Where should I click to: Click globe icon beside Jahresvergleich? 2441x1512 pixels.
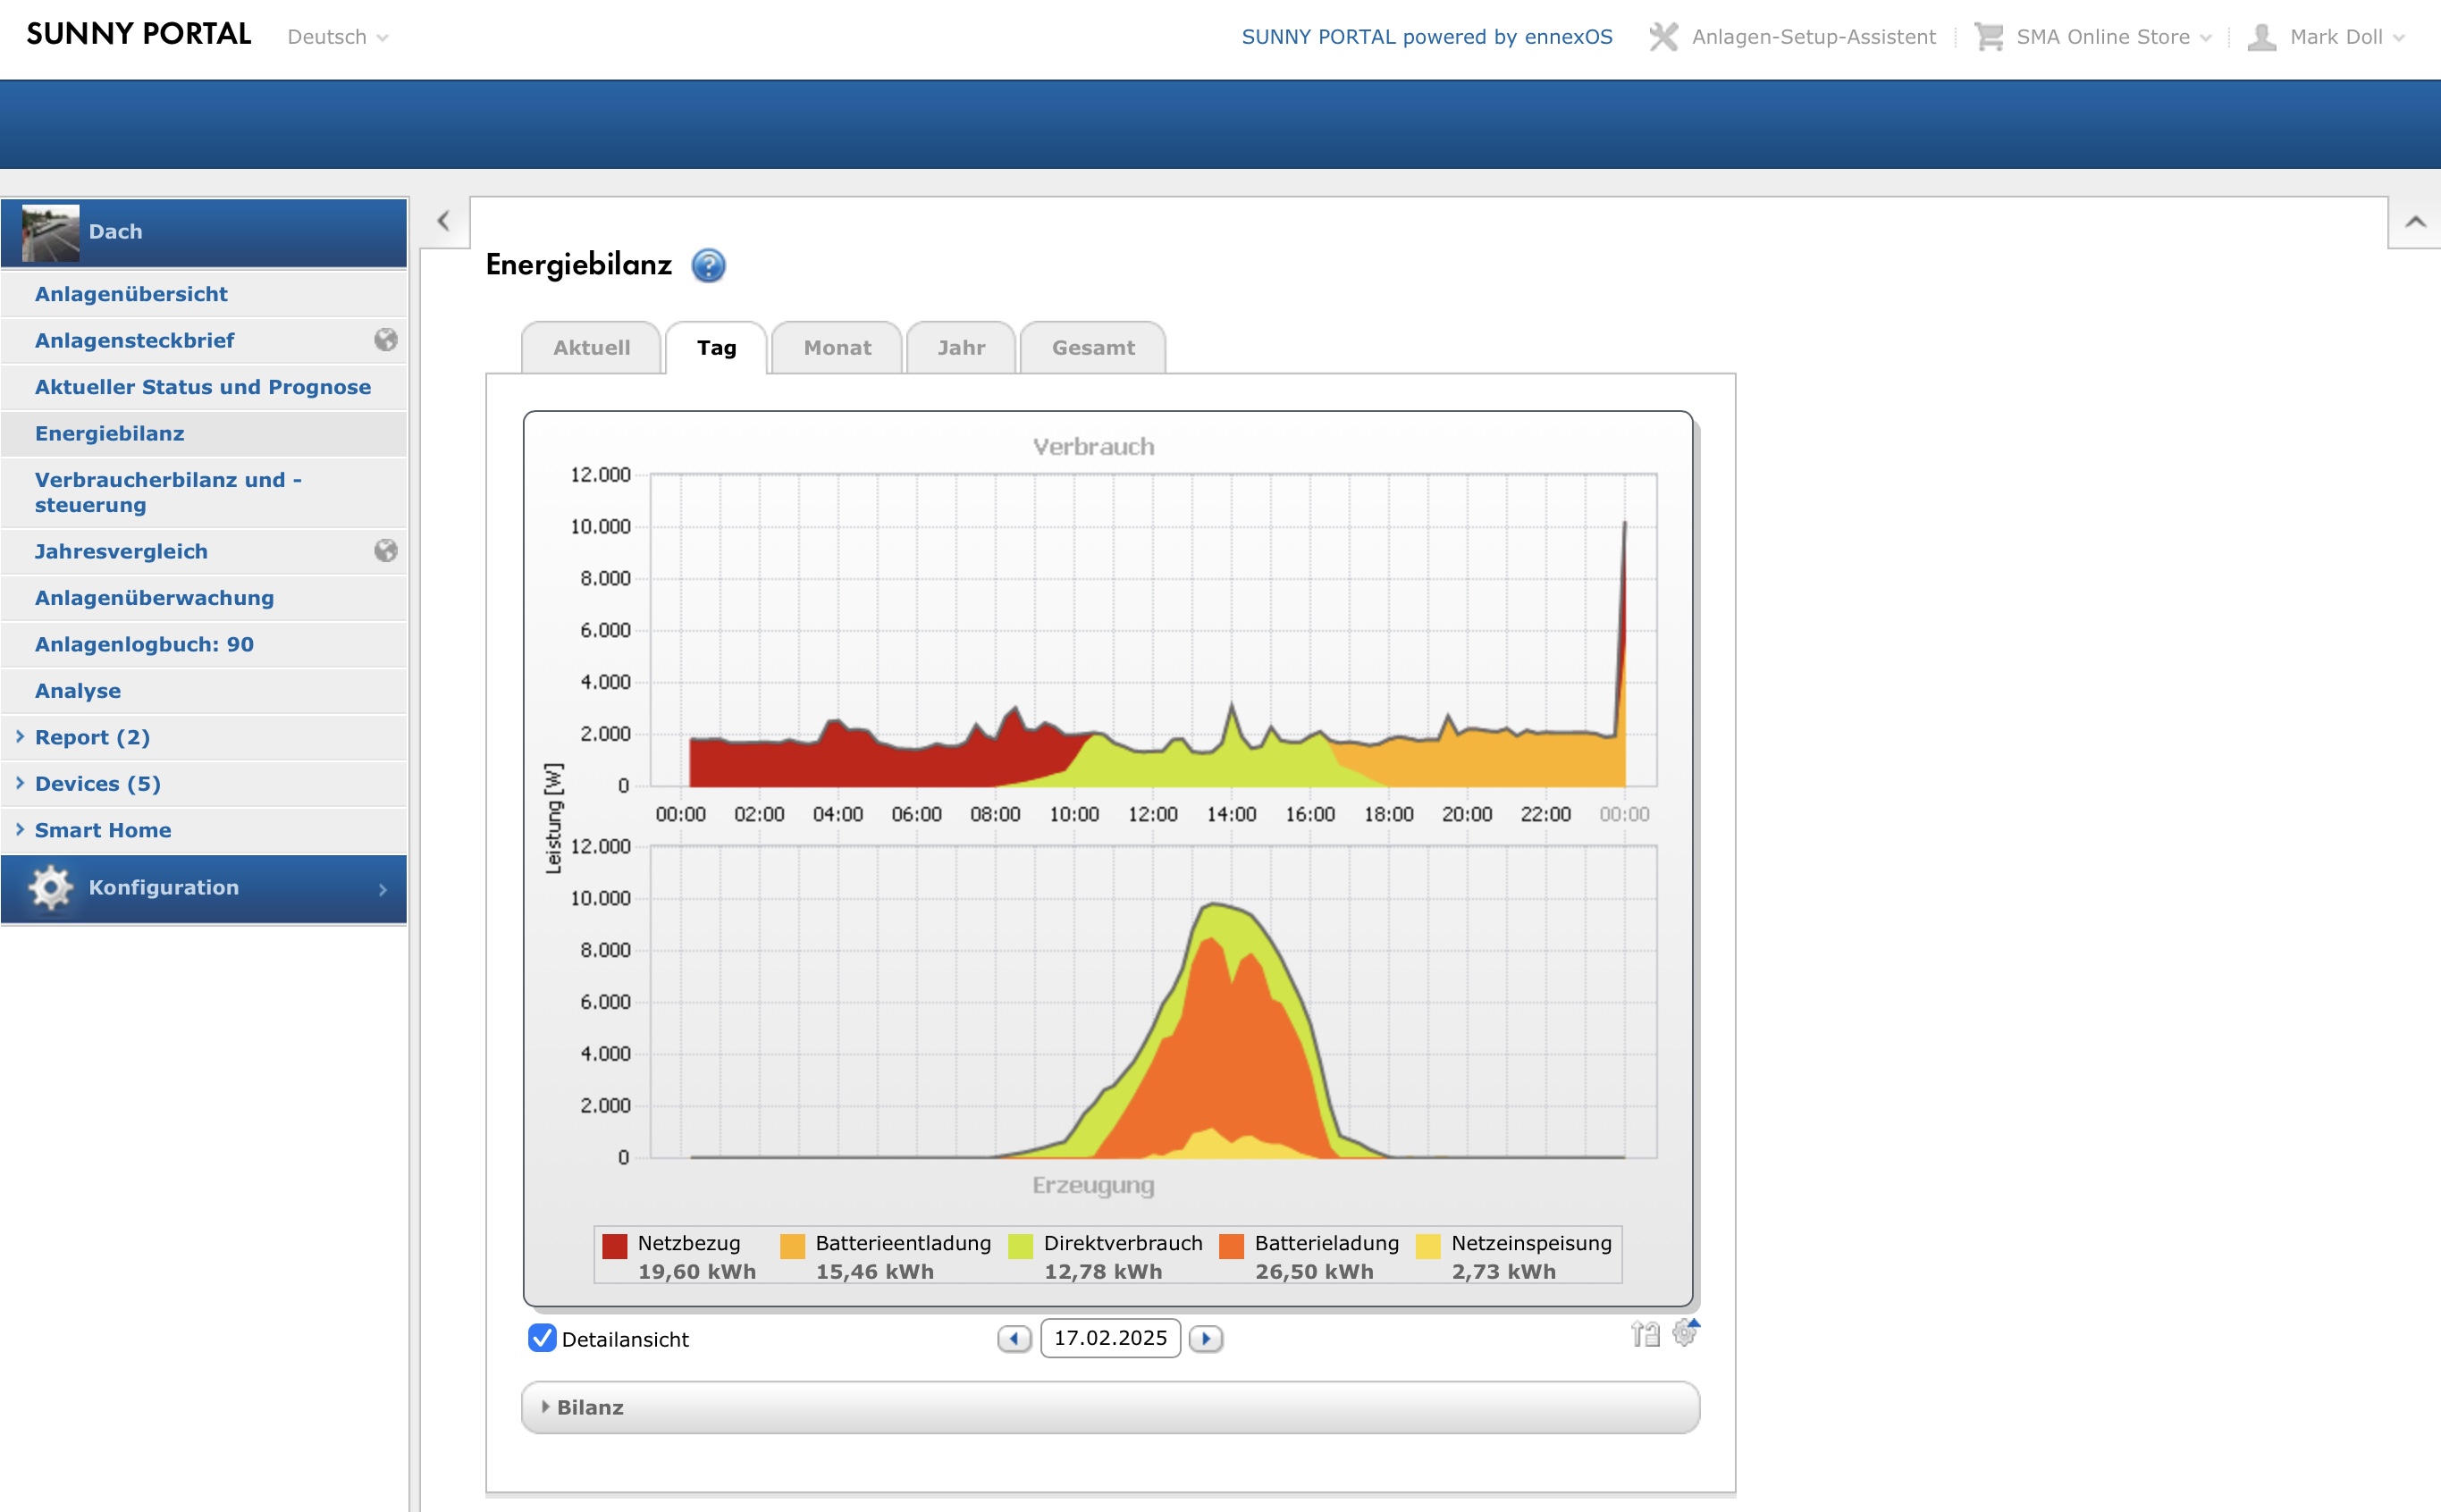386,551
